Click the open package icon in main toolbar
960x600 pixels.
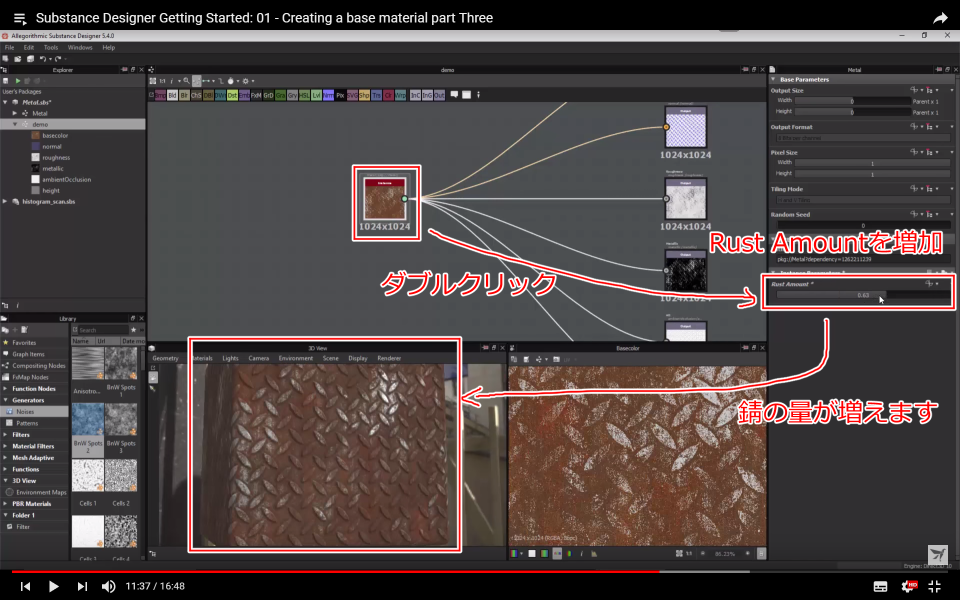pyautogui.click(x=17, y=59)
